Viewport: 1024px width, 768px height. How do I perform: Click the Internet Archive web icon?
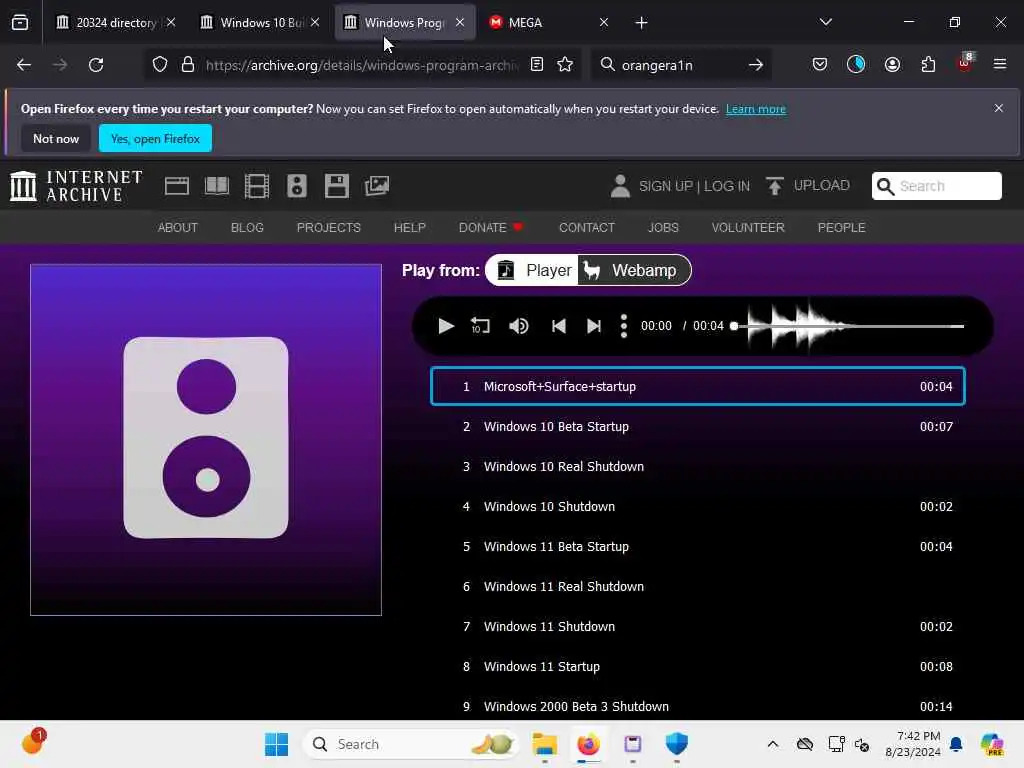tap(176, 186)
